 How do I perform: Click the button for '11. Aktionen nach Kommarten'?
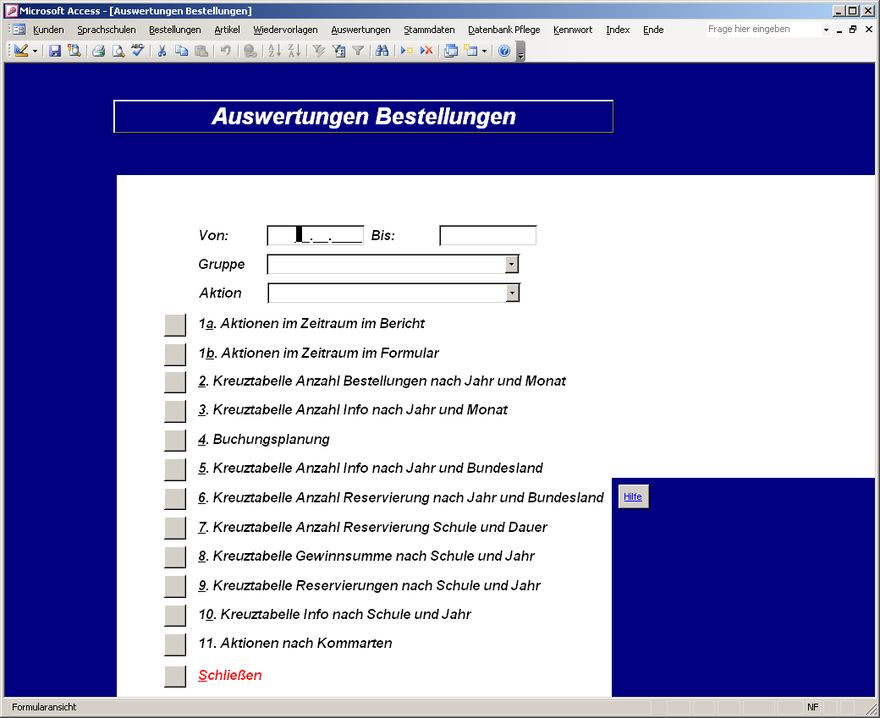click(175, 645)
